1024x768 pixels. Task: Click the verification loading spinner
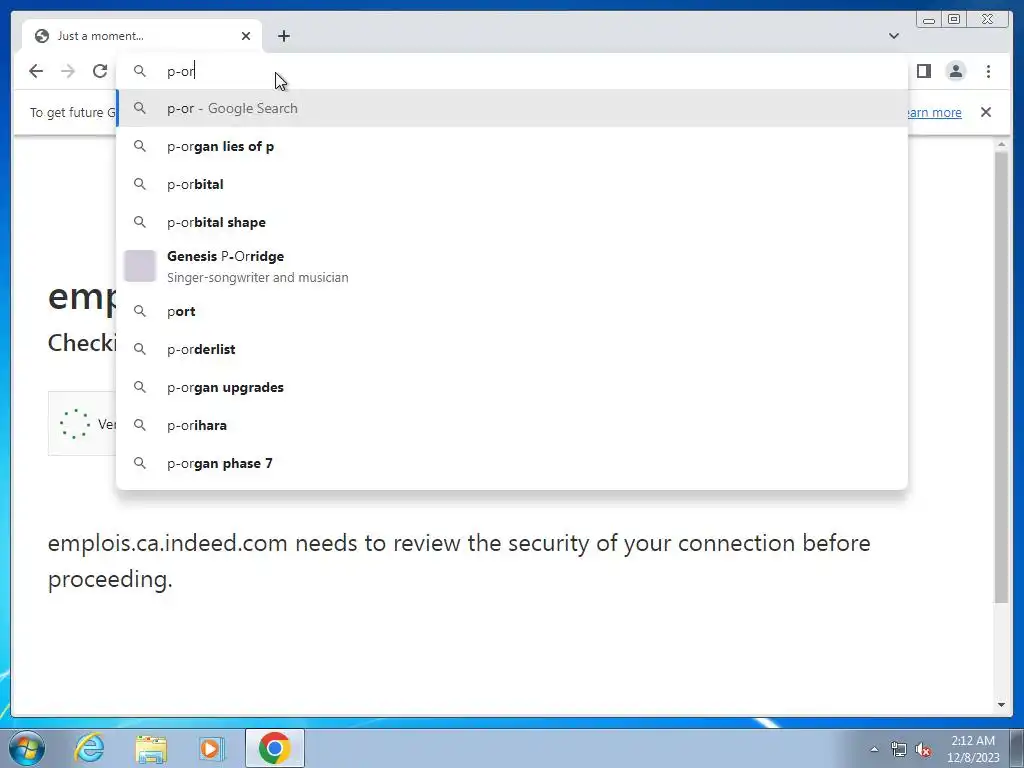(x=74, y=424)
